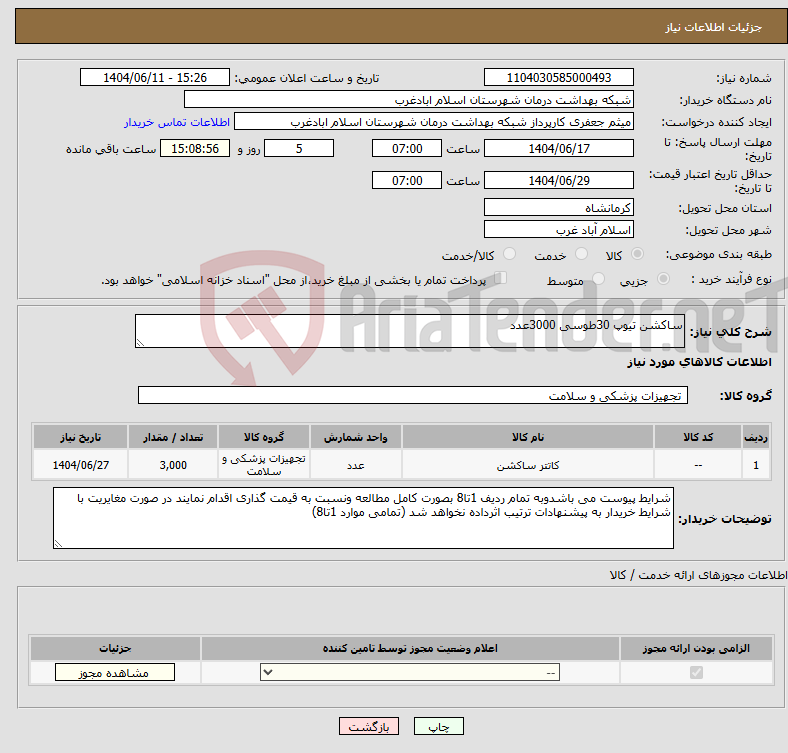788x753 pixels.
Task: Click the resize grip of شرح کلی نیاز box
Action: point(140,343)
